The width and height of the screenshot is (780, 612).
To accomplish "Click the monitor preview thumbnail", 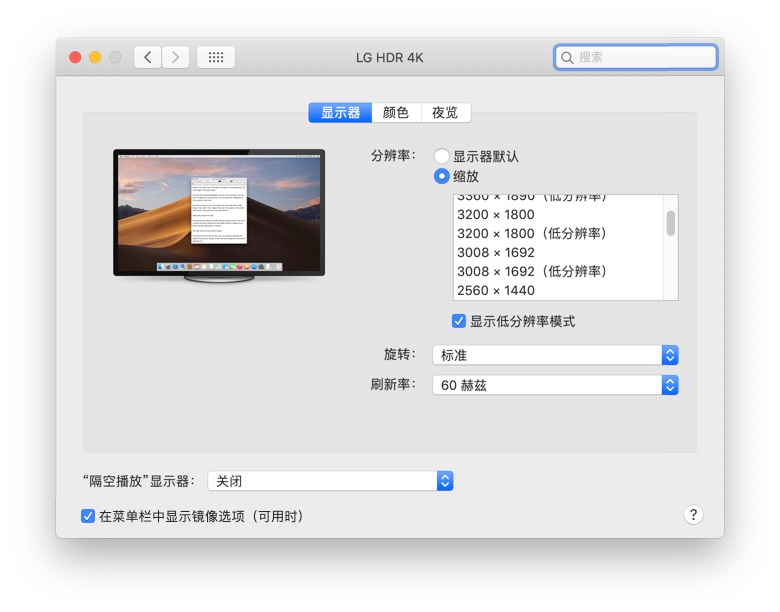I will pyautogui.click(x=219, y=212).
